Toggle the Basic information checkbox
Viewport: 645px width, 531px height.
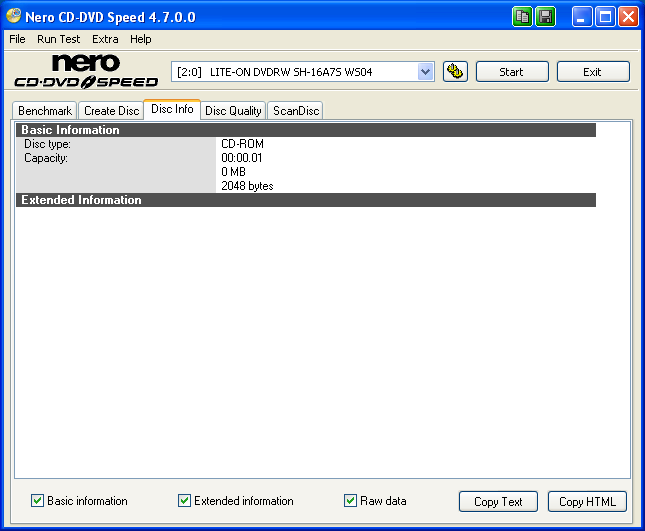click(x=37, y=501)
